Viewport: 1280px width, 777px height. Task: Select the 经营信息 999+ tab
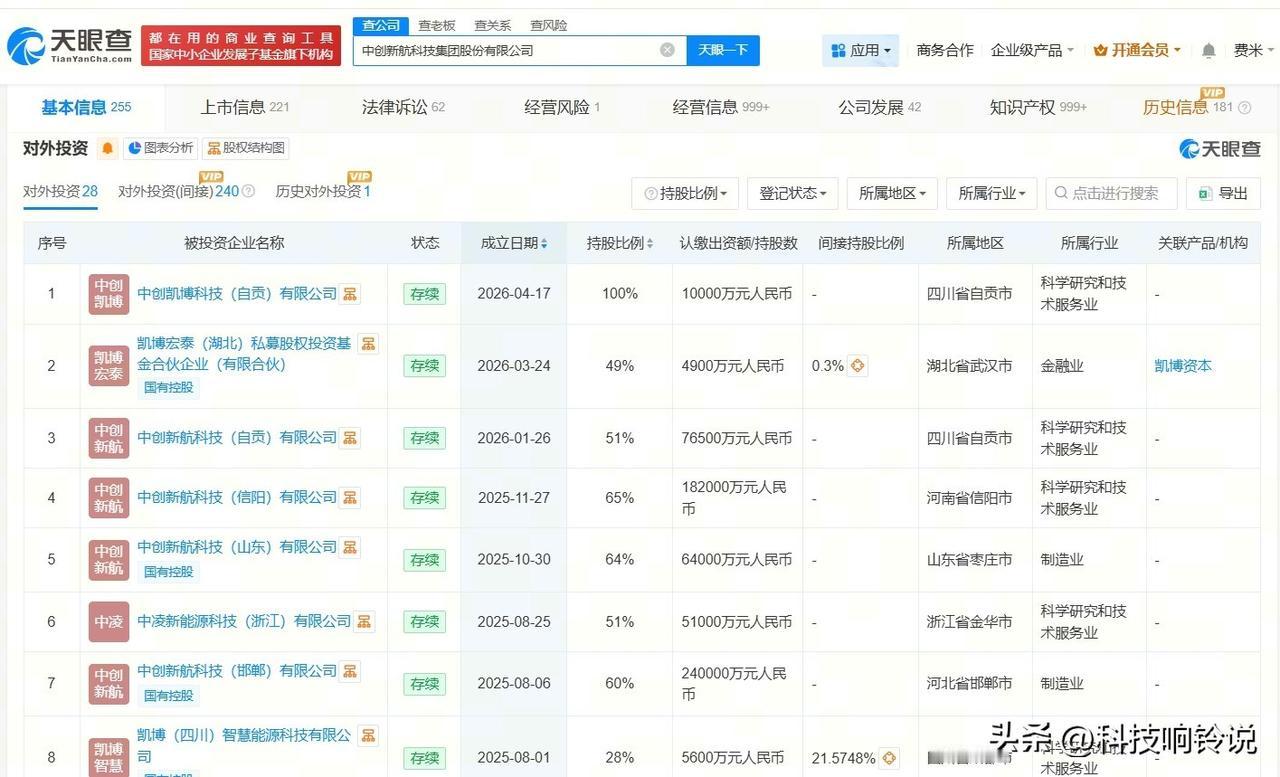(x=721, y=107)
